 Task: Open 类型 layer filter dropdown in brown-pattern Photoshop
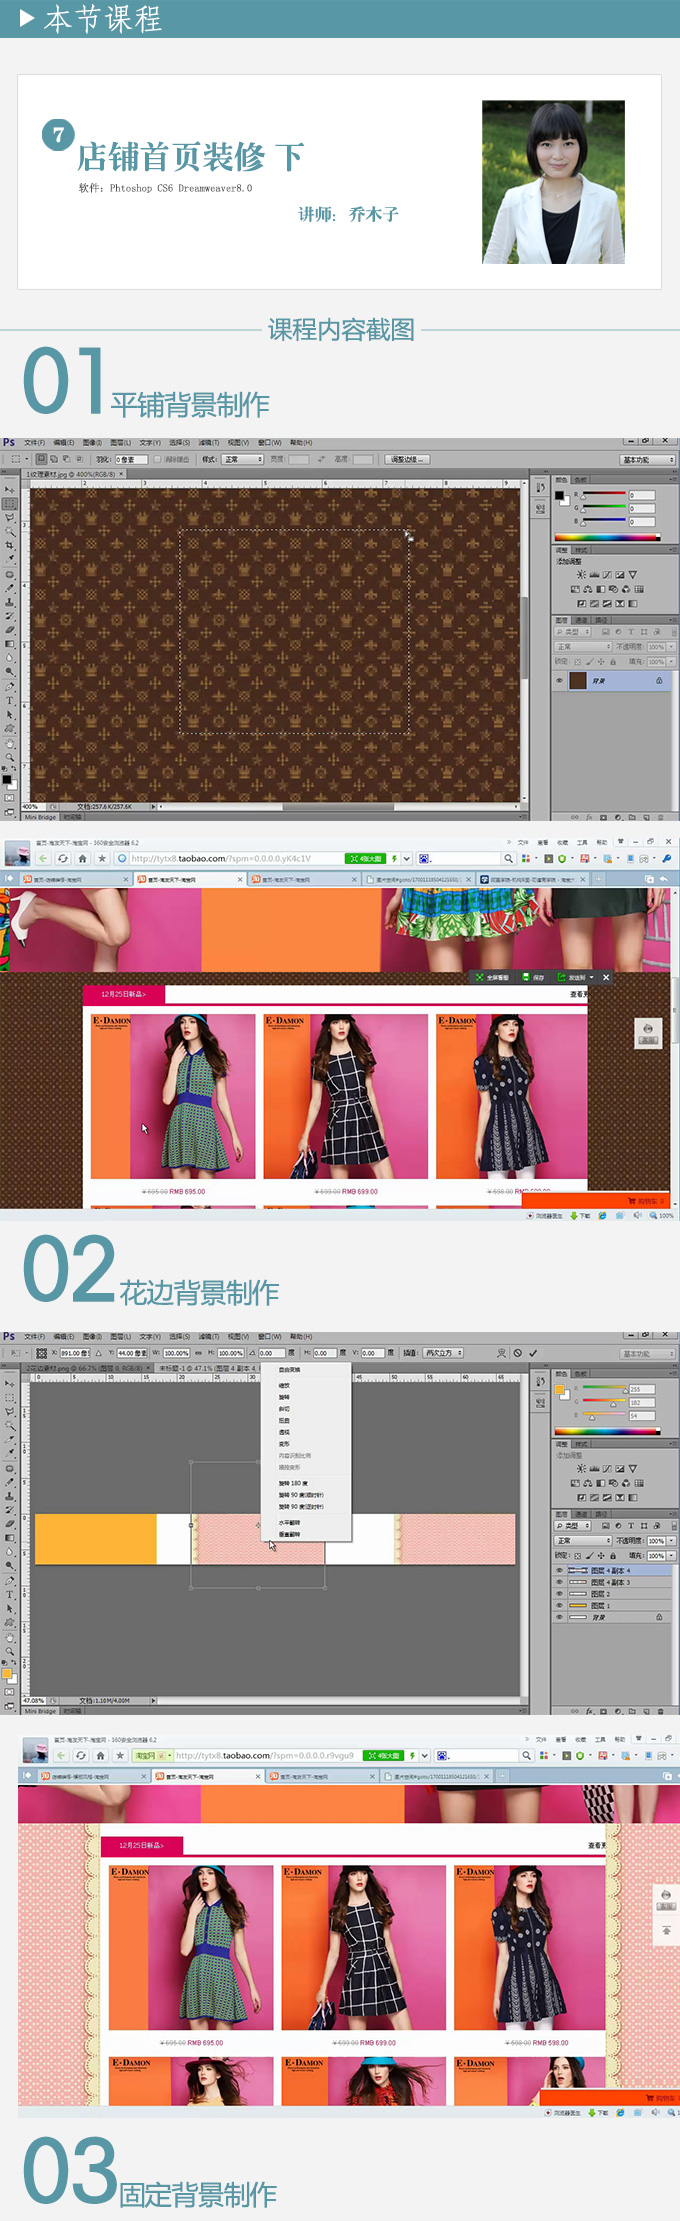click(x=572, y=632)
